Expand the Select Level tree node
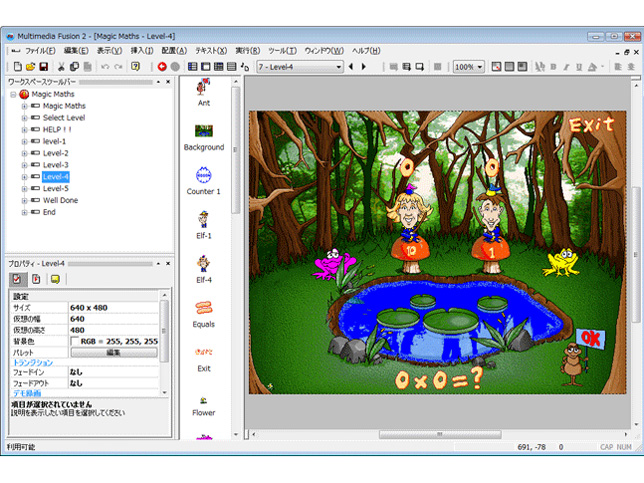 24,118
